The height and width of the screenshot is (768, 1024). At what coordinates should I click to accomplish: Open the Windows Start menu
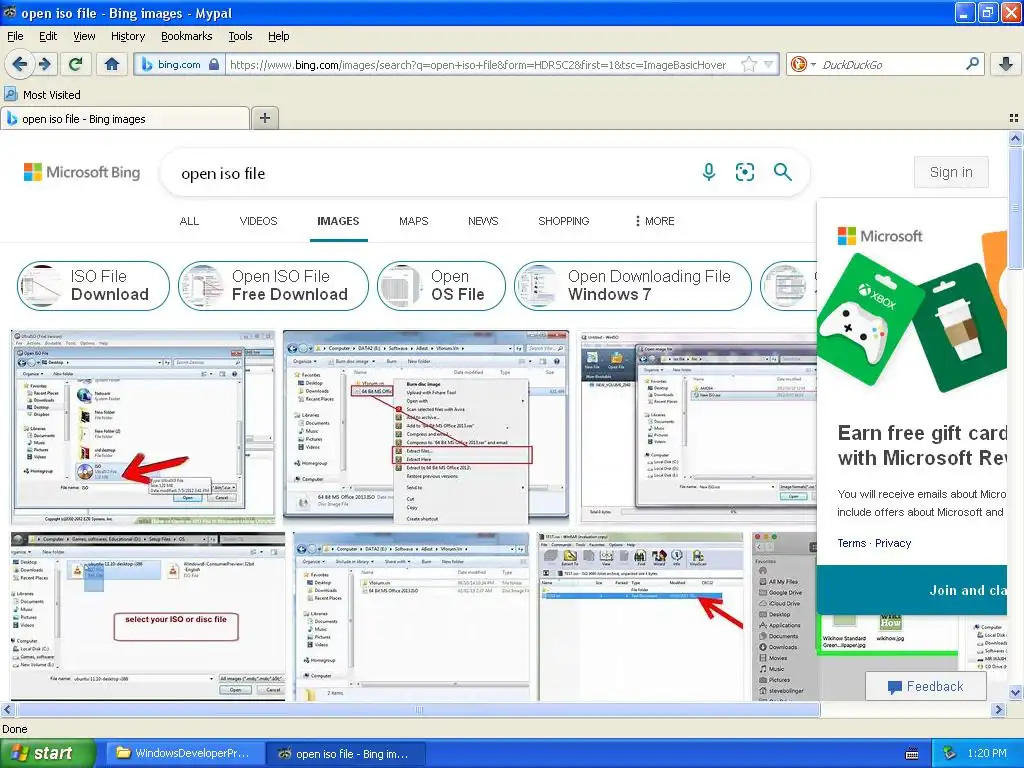[47, 753]
